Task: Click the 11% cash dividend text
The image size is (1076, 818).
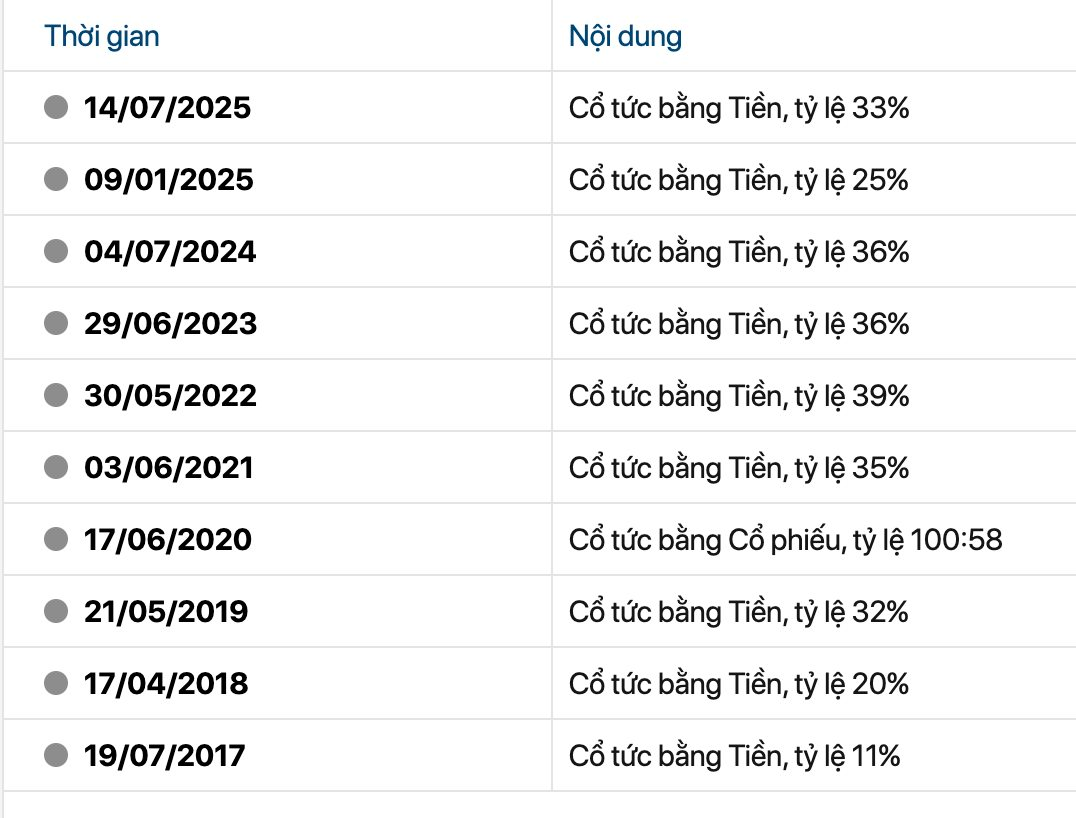Action: point(735,756)
